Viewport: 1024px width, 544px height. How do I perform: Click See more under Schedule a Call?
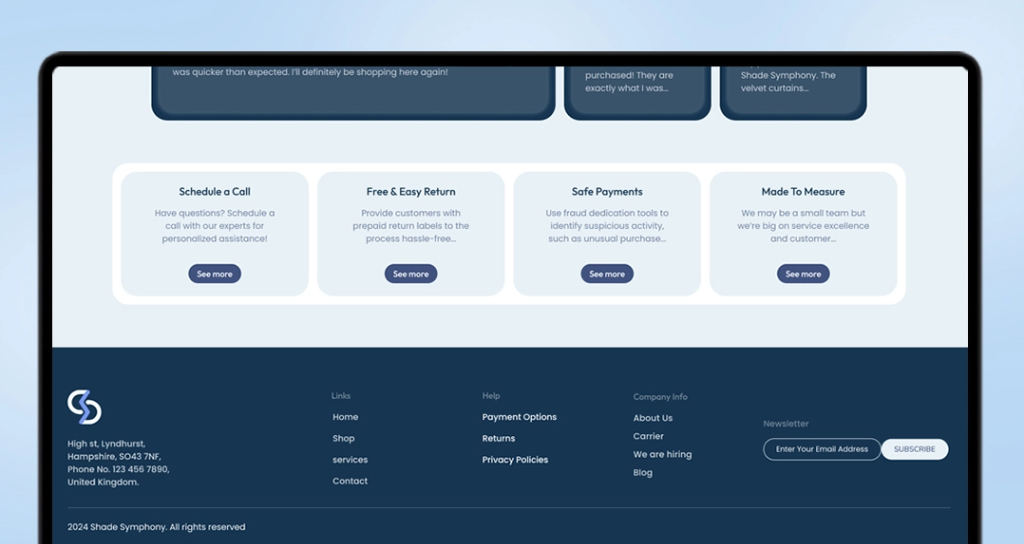pos(215,274)
